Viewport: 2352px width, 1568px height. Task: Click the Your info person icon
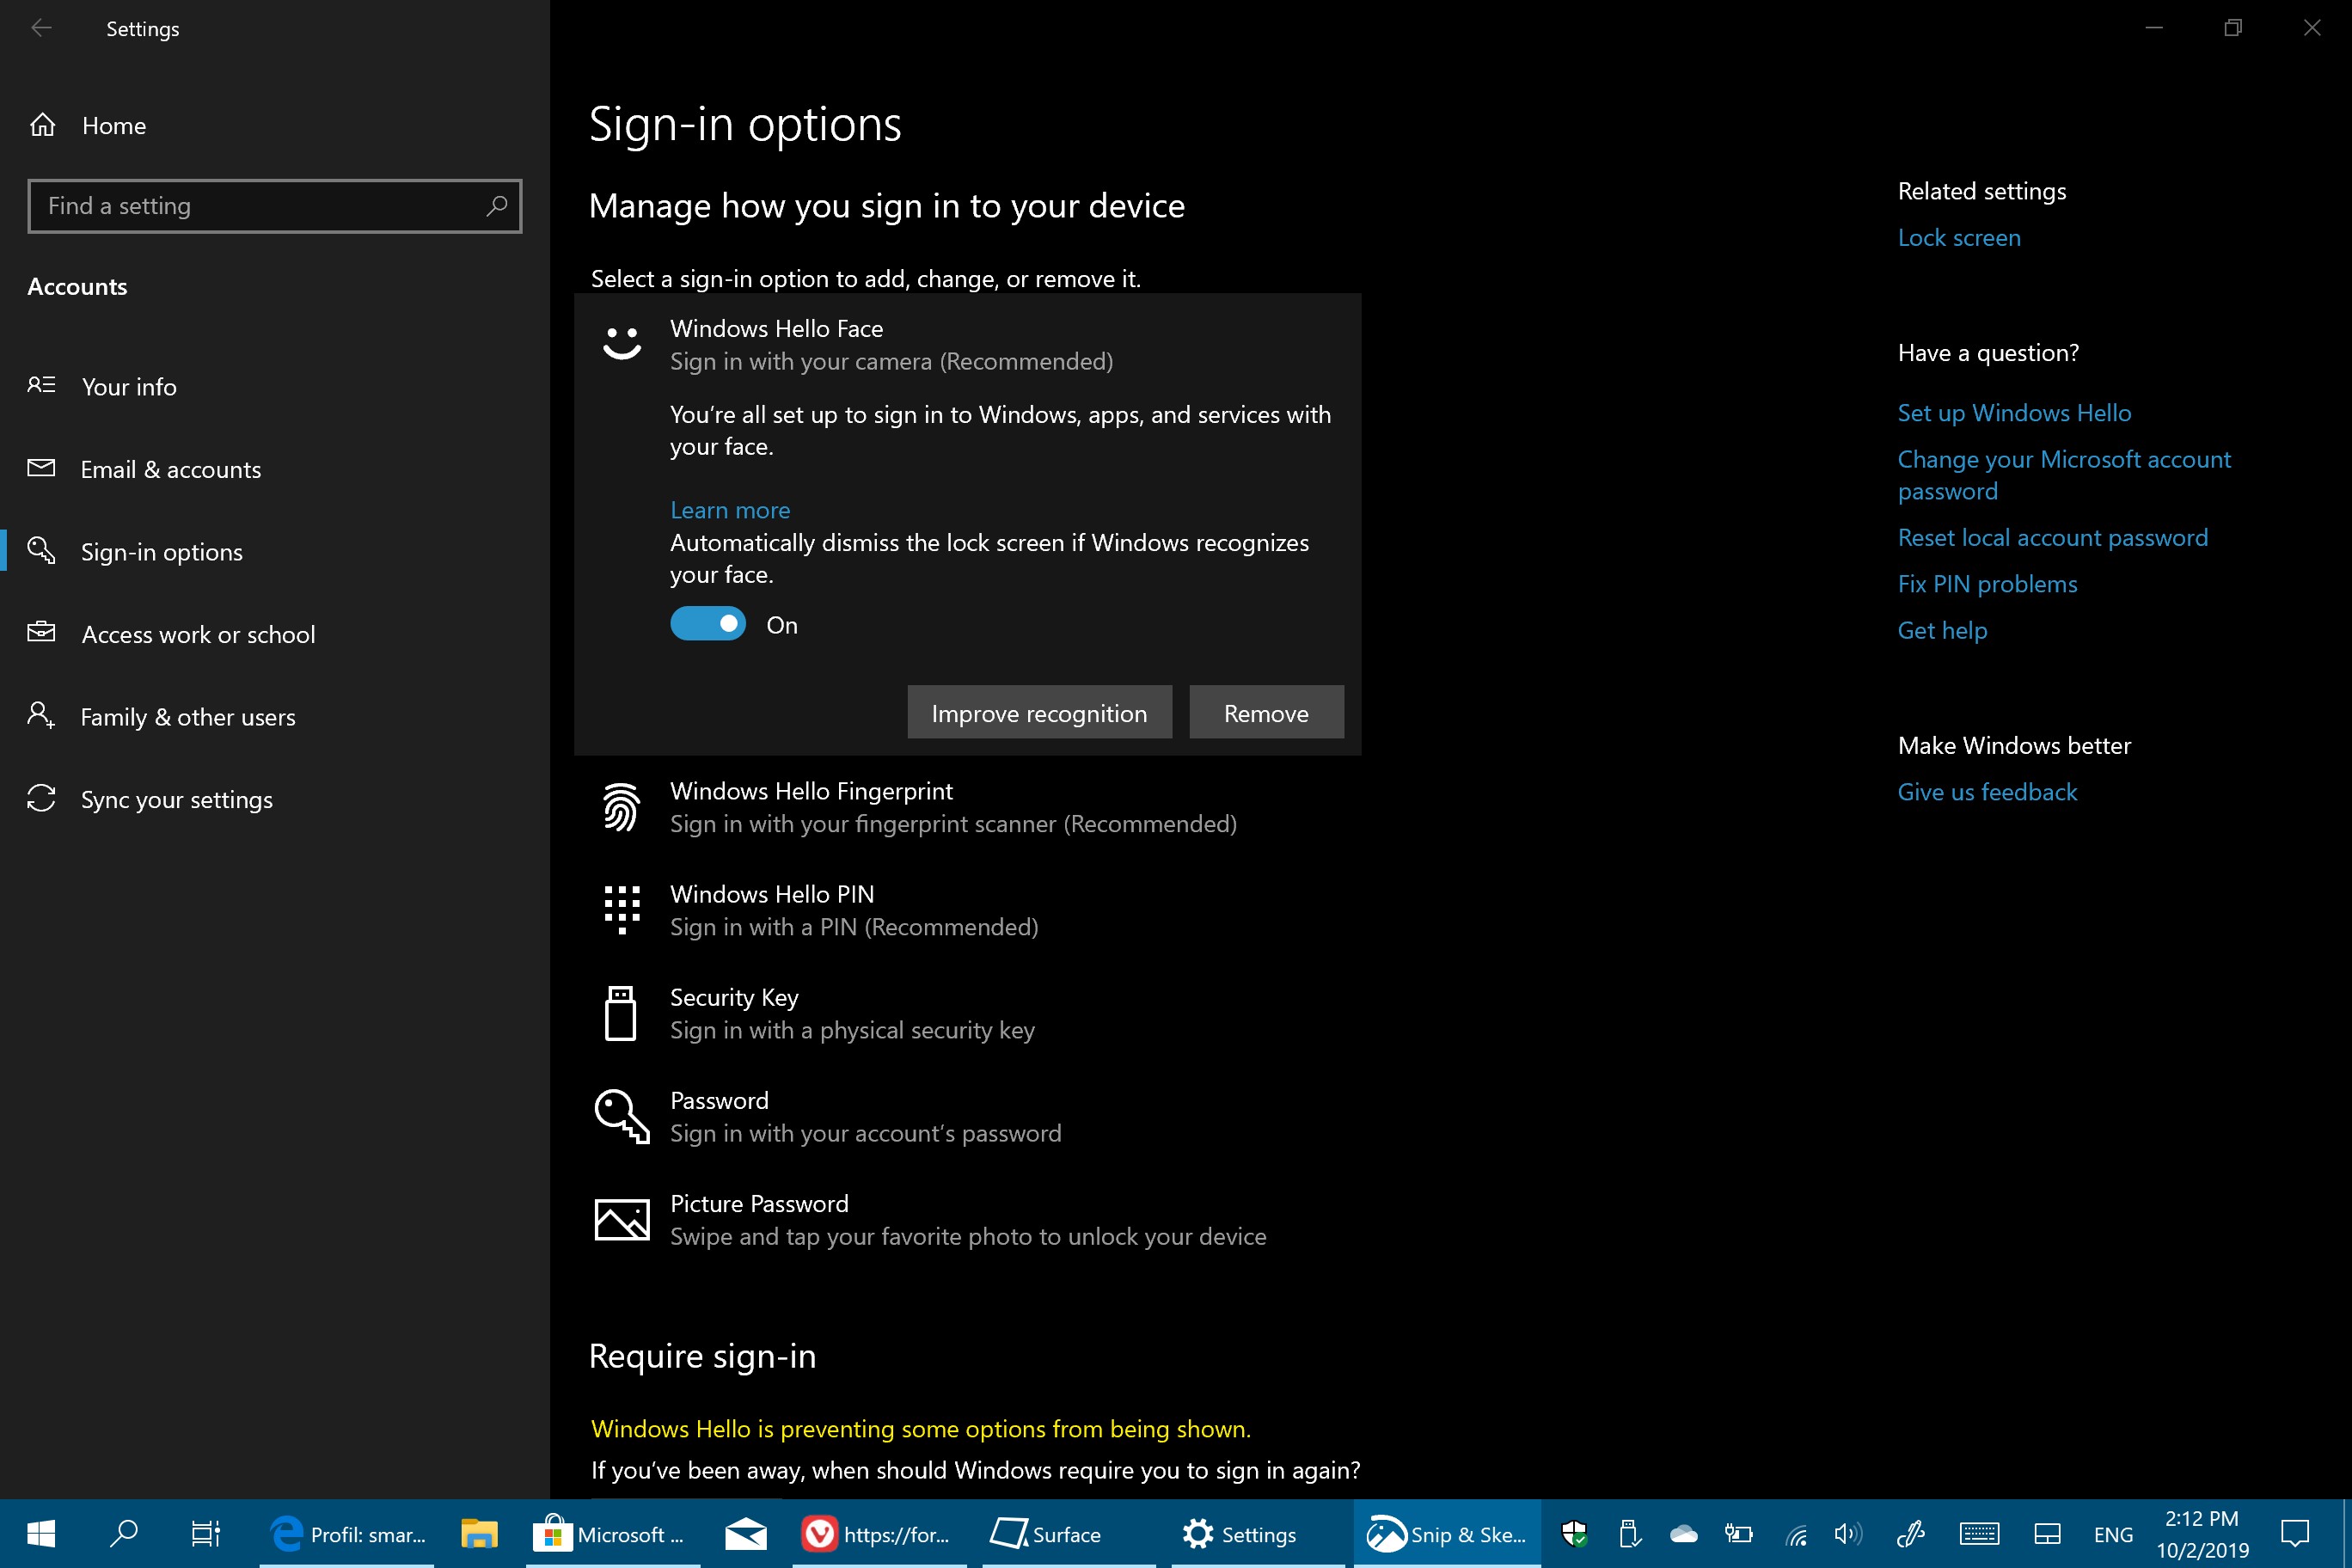click(x=41, y=385)
